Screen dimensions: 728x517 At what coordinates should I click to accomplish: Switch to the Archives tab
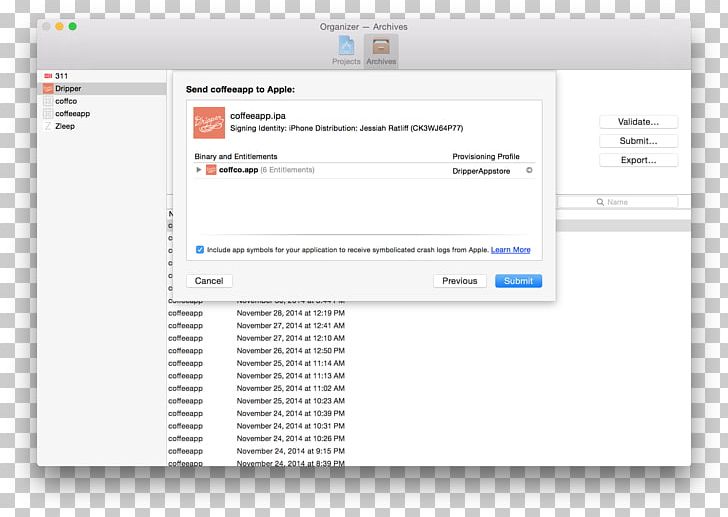point(381,51)
